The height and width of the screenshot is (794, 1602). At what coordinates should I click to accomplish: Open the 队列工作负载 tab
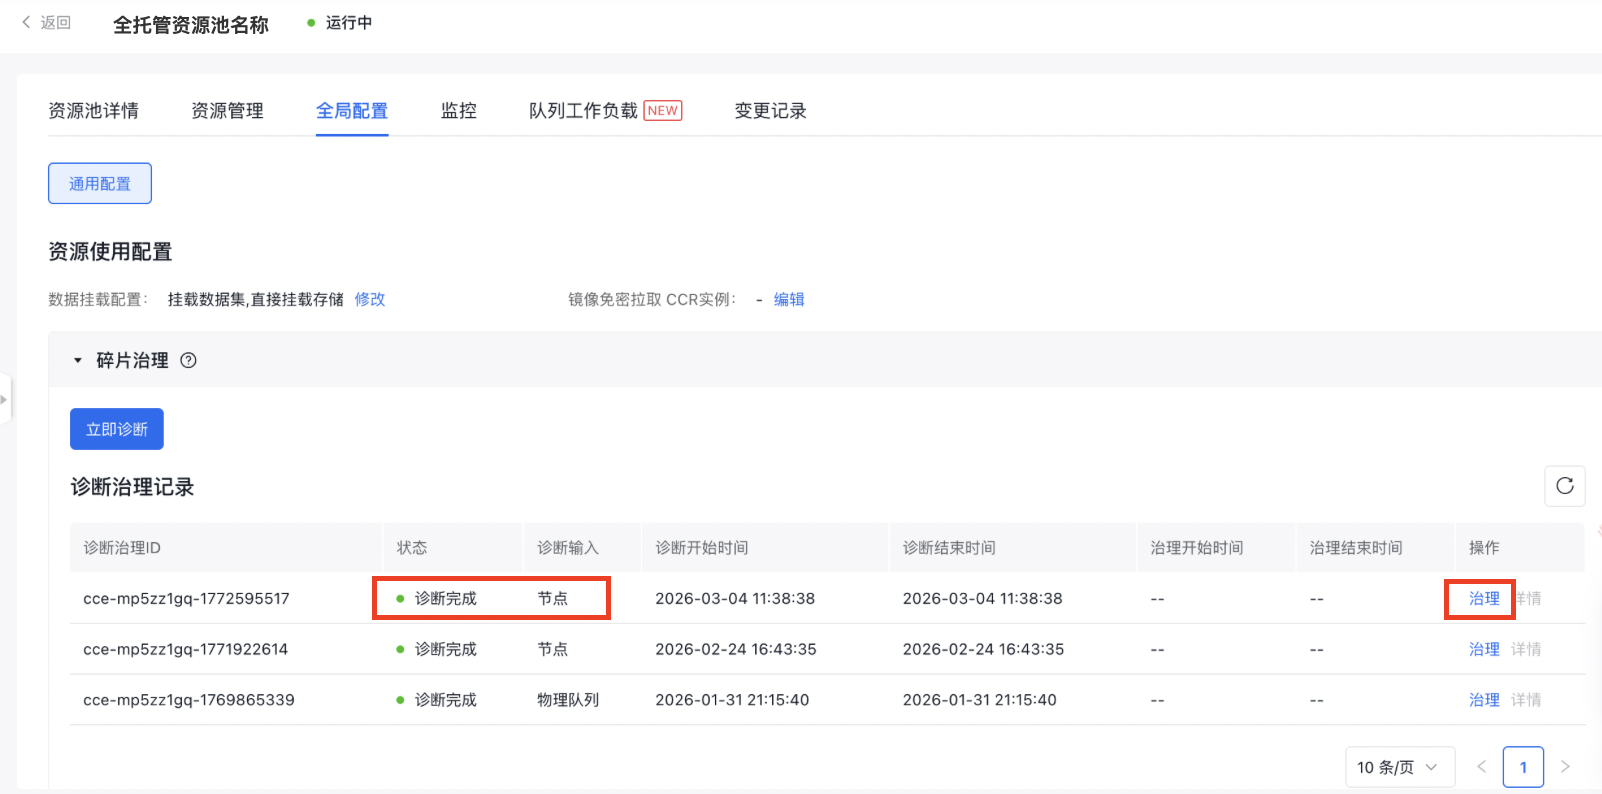pos(583,111)
